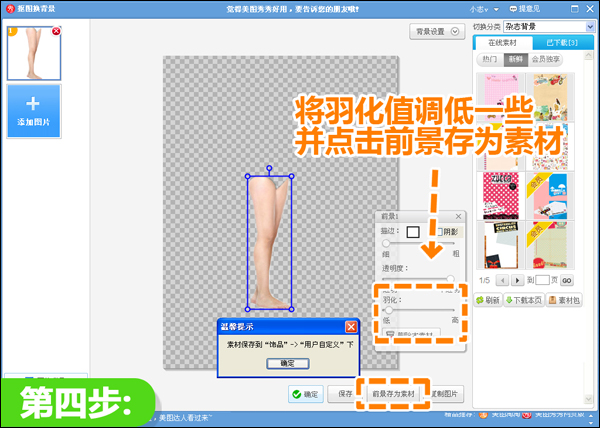Click the 描边 stroke color swatch
Viewport: 600px width, 428px height.
point(413,232)
